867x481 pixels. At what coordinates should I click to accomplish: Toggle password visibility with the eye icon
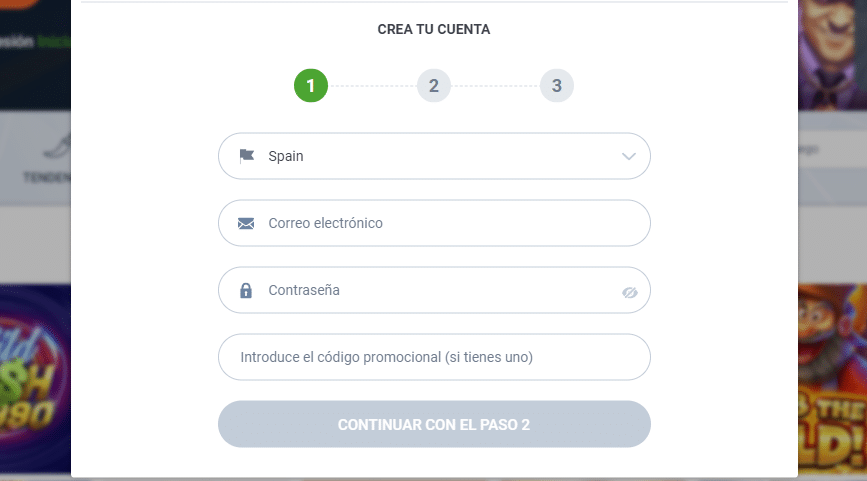(x=629, y=292)
